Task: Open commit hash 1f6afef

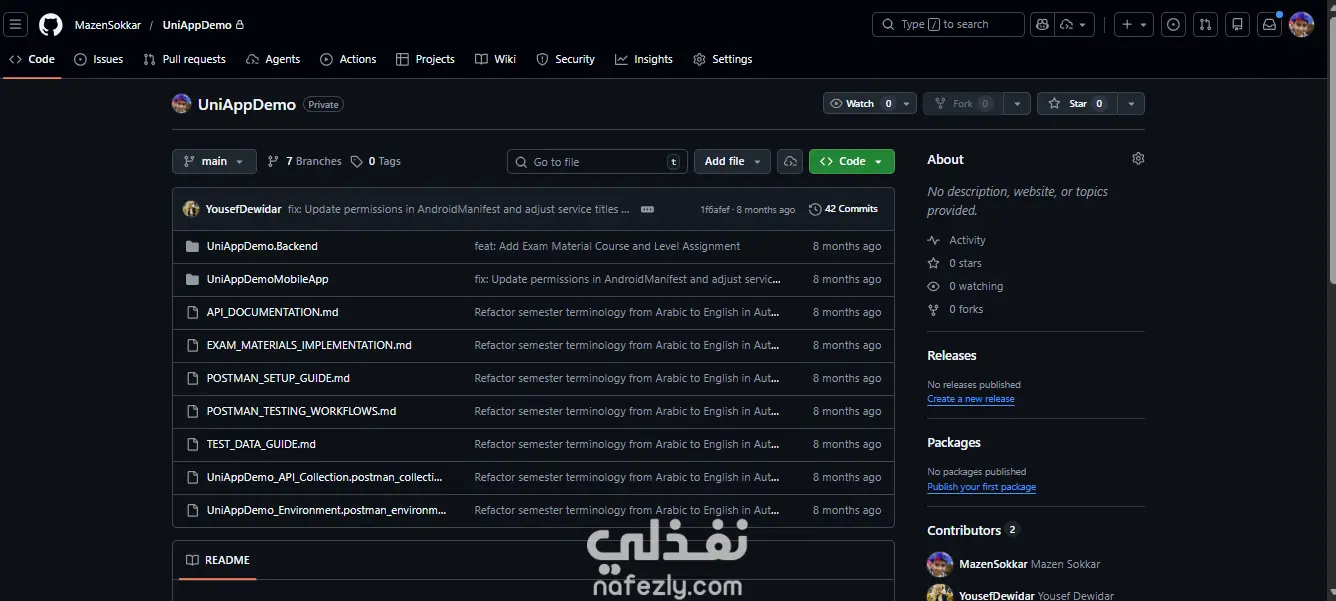Action: point(715,210)
